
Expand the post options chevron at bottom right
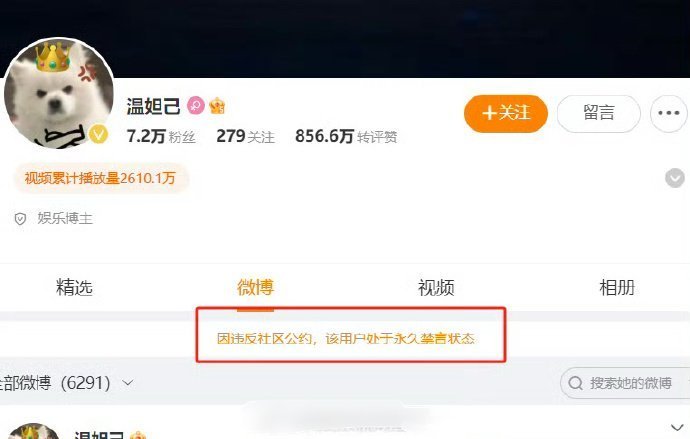[x=677, y=427]
